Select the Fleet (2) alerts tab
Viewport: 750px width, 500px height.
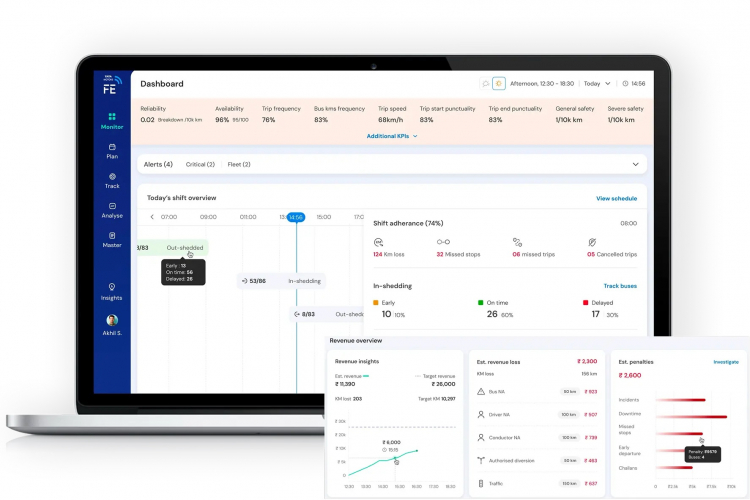click(239, 164)
